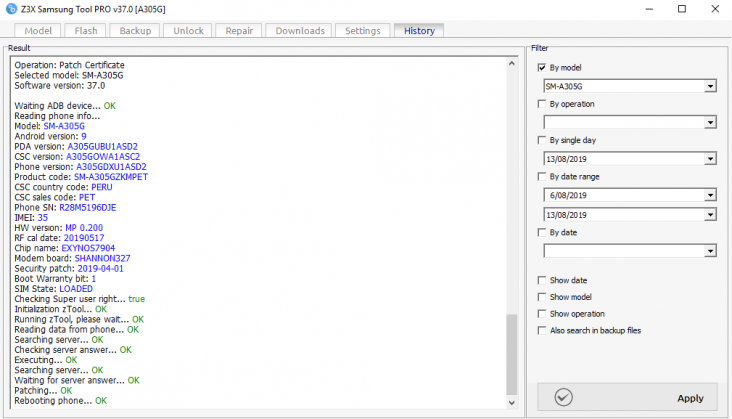The width and height of the screenshot is (732, 419).
Task: Open the single day 13/08/2019 date picker
Action: pyautogui.click(x=710, y=159)
